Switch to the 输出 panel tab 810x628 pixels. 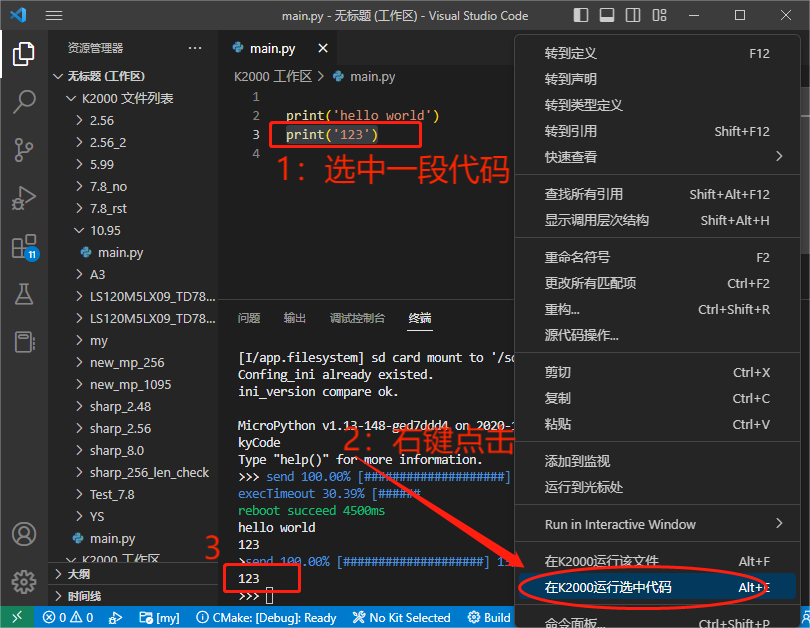(x=295, y=318)
